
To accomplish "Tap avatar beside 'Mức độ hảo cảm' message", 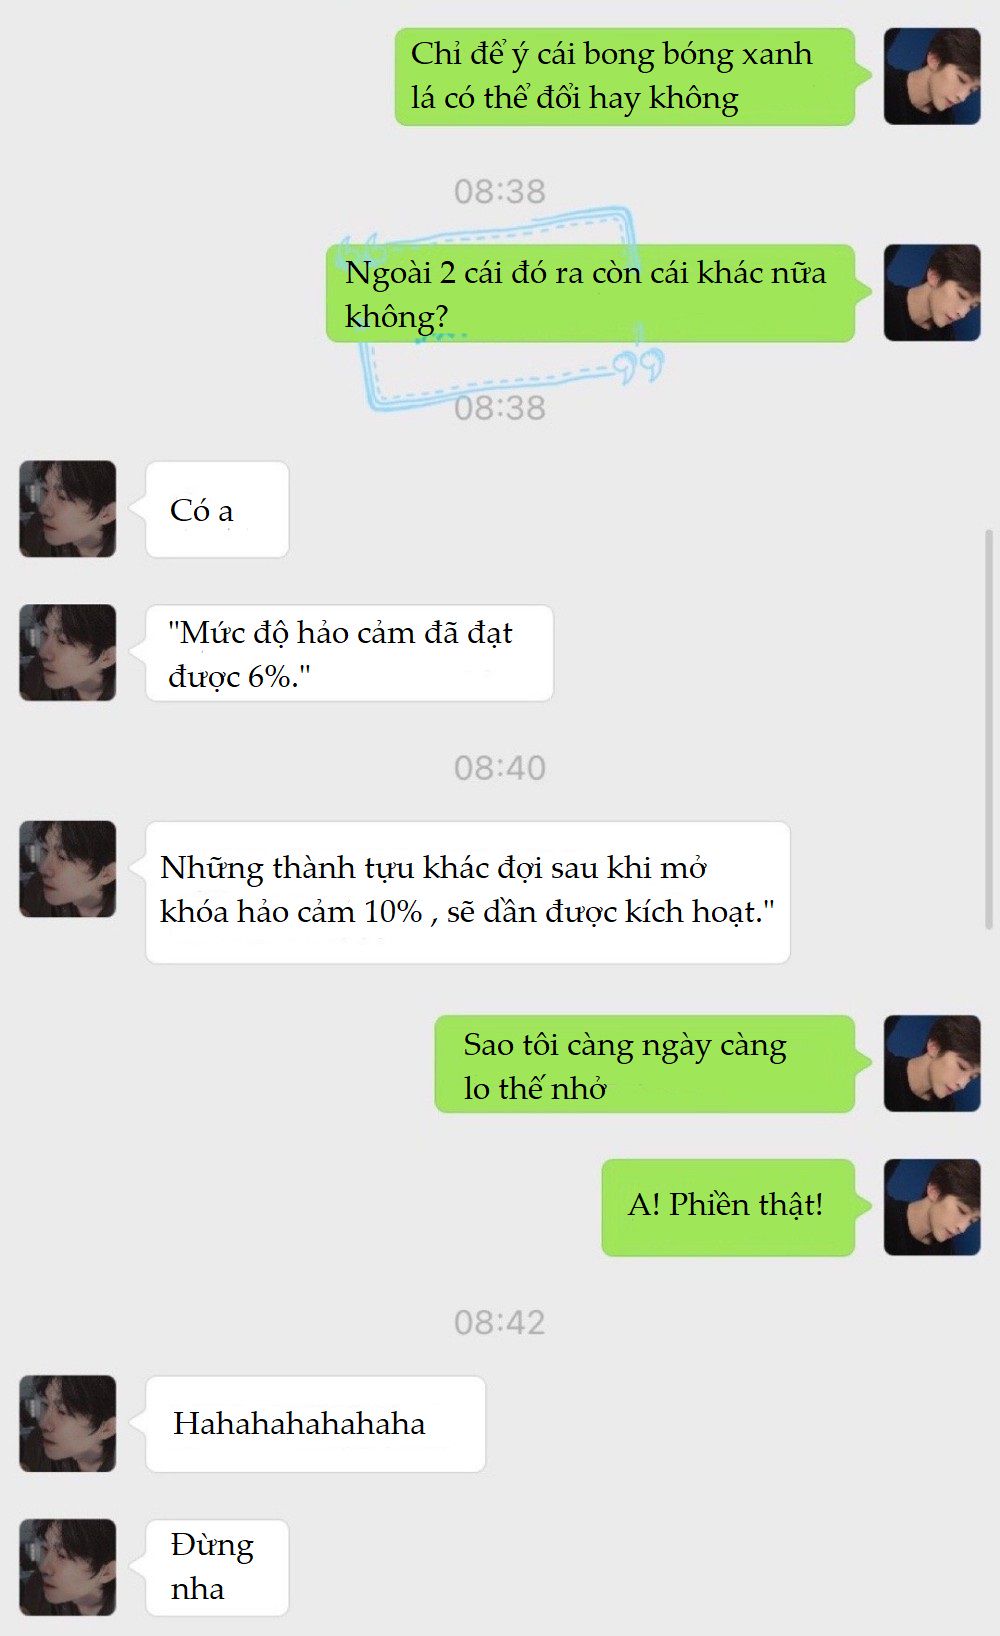I will click(68, 653).
